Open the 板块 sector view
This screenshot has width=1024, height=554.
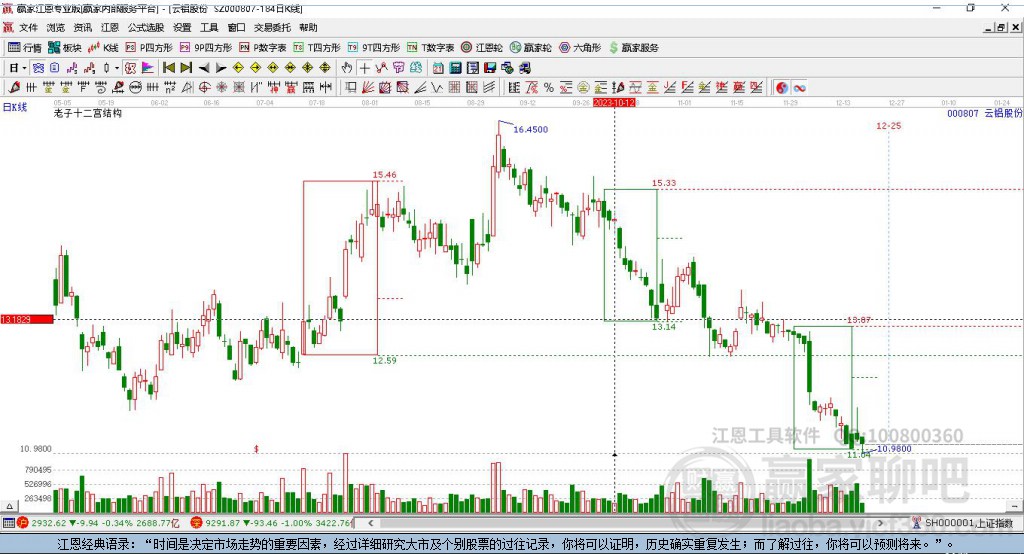click(65, 48)
